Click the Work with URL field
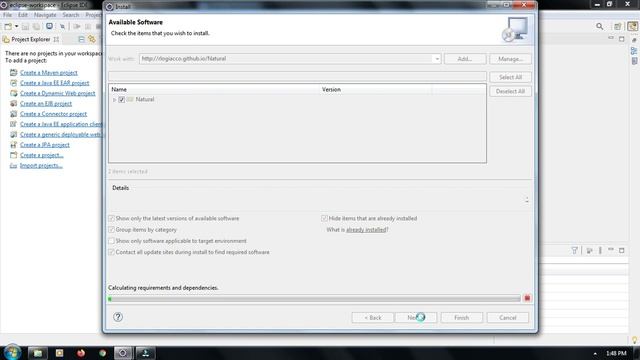The width and height of the screenshot is (640, 360). 286,59
